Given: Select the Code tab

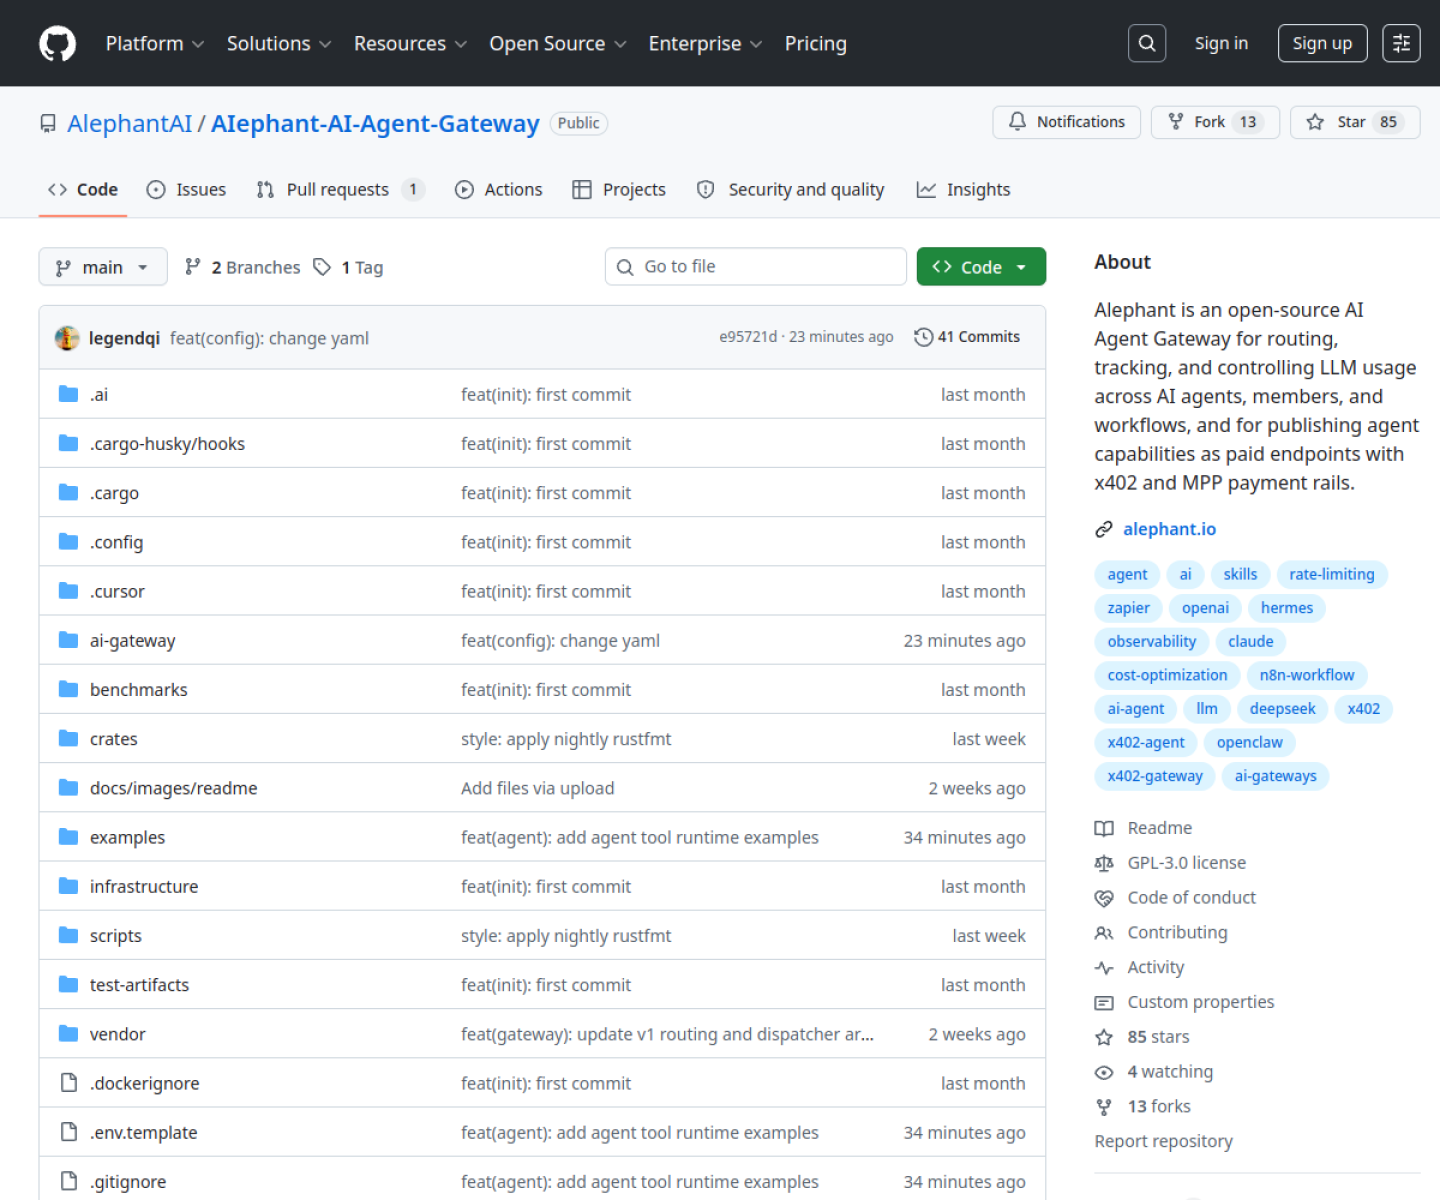Looking at the screenshot, I should click(83, 189).
